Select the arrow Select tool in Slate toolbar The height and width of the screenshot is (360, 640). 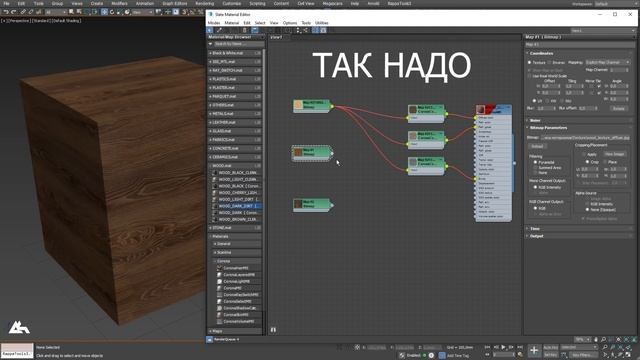click(210, 30)
